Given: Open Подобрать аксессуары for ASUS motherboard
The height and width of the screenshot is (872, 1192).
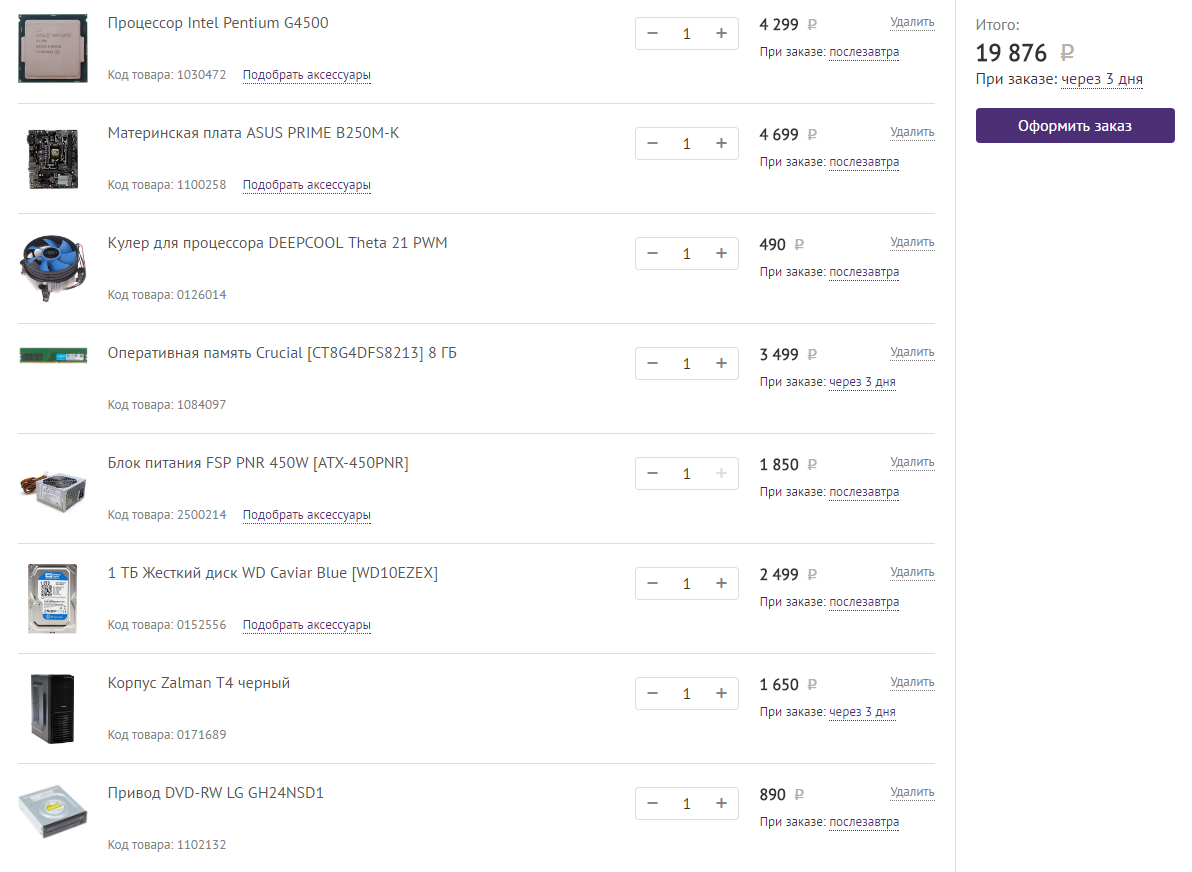Looking at the screenshot, I should coord(306,185).
